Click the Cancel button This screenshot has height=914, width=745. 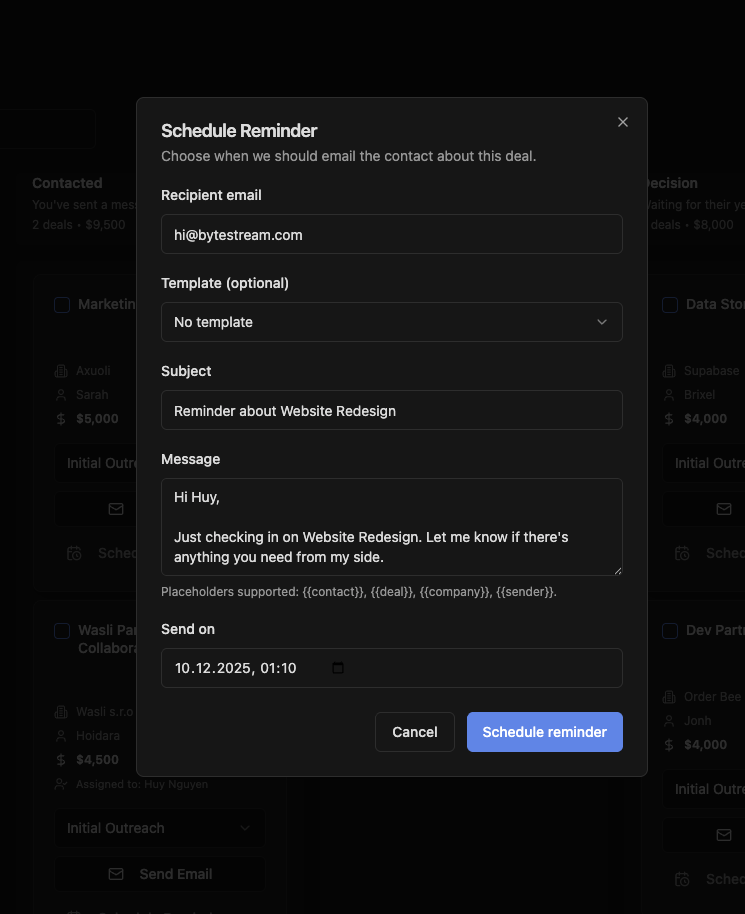coord(414,732)
